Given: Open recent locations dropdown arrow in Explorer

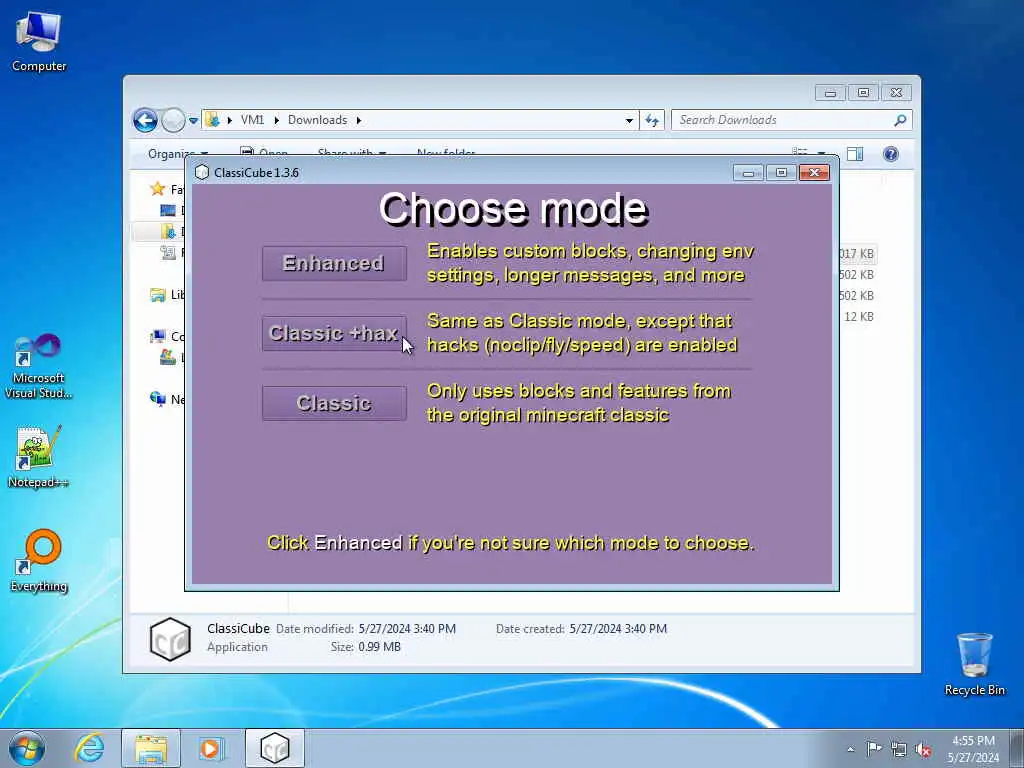Looking at the screenshot, I should point(193,120).
